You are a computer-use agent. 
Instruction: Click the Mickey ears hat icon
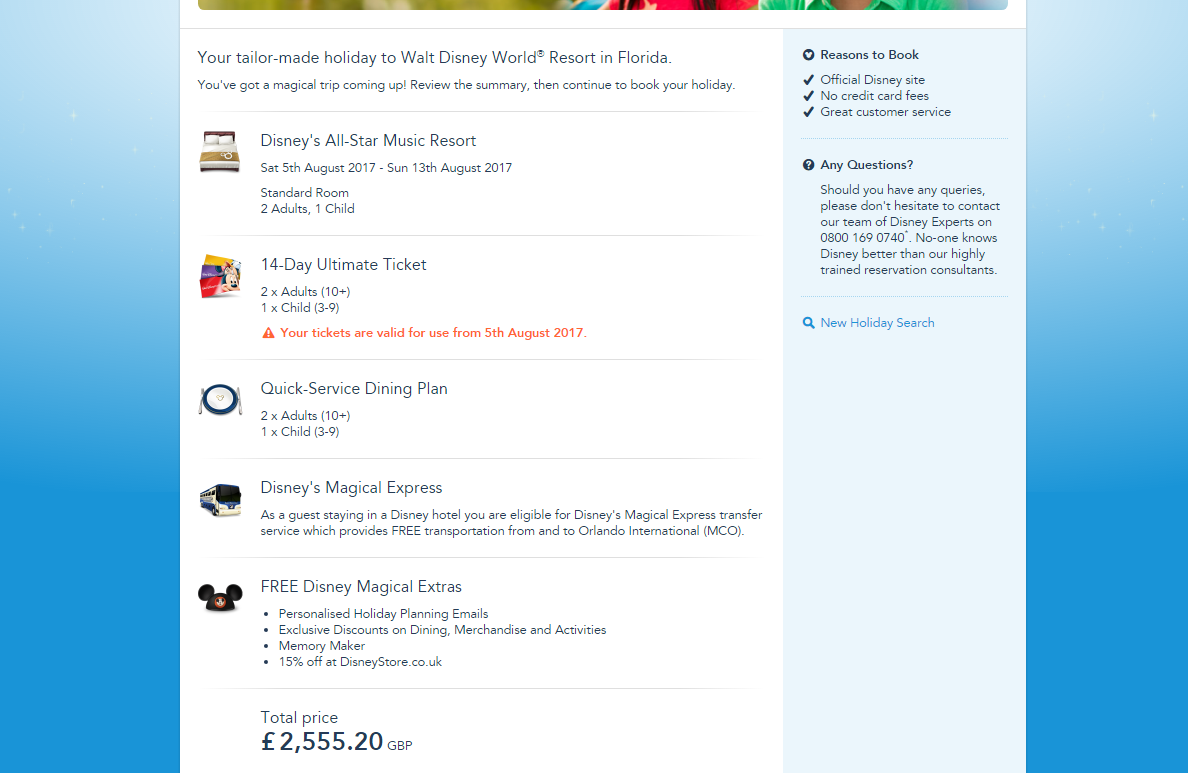220,597
